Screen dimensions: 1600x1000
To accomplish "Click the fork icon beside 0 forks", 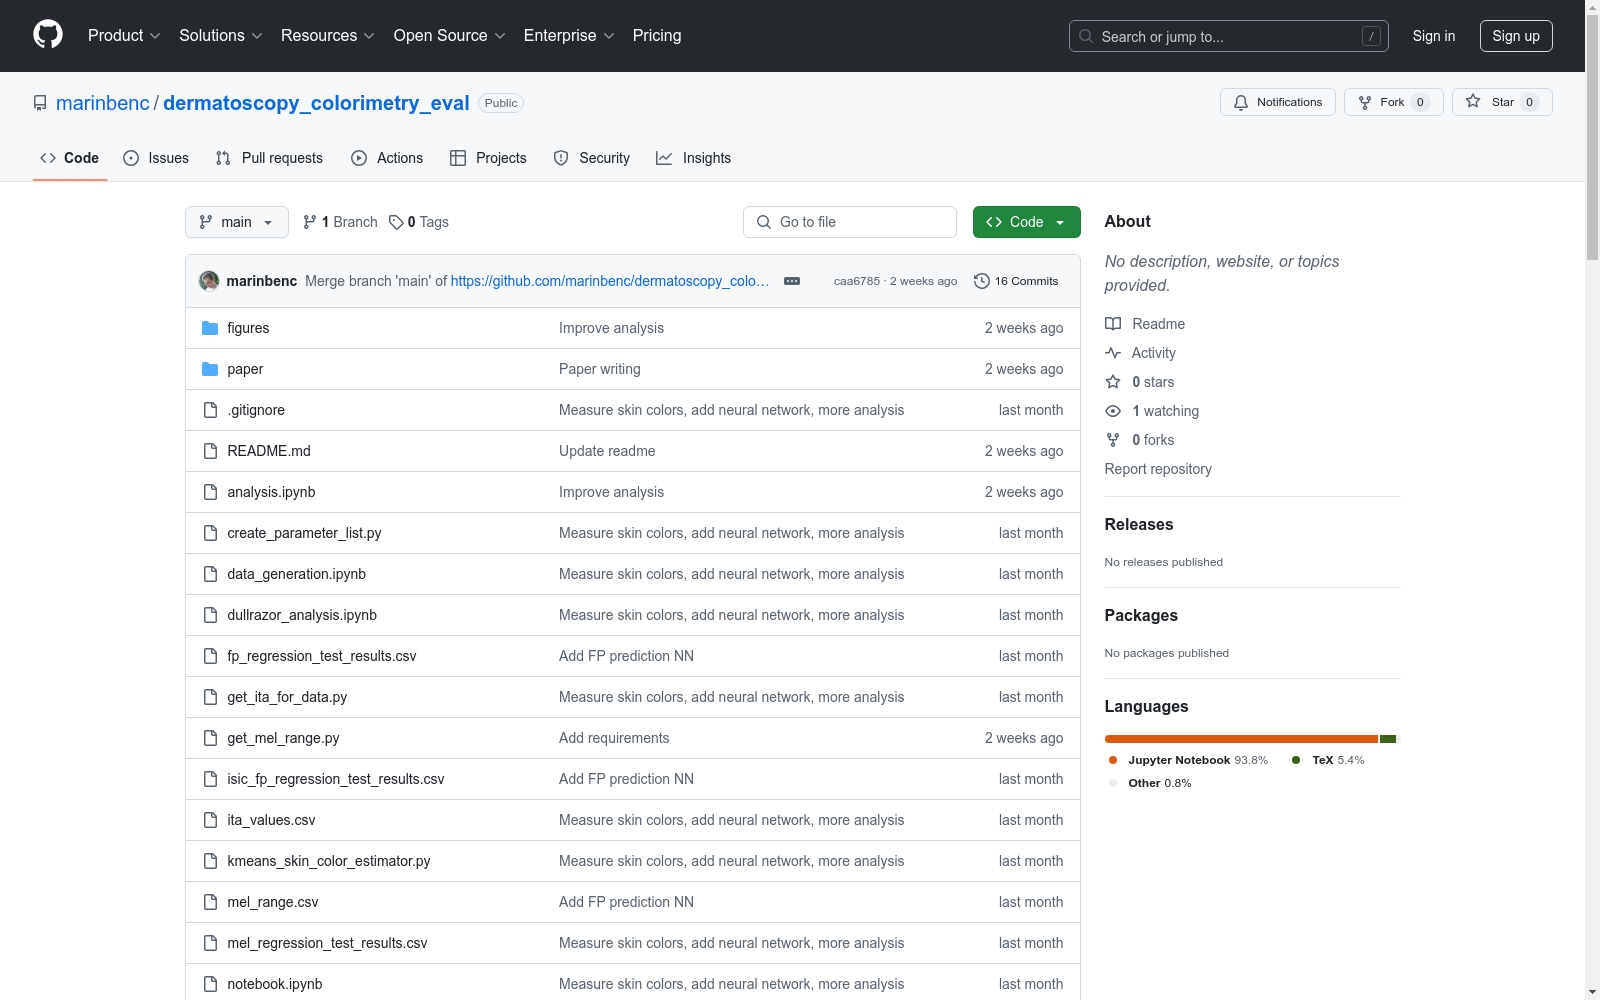I will (1113, 440).
